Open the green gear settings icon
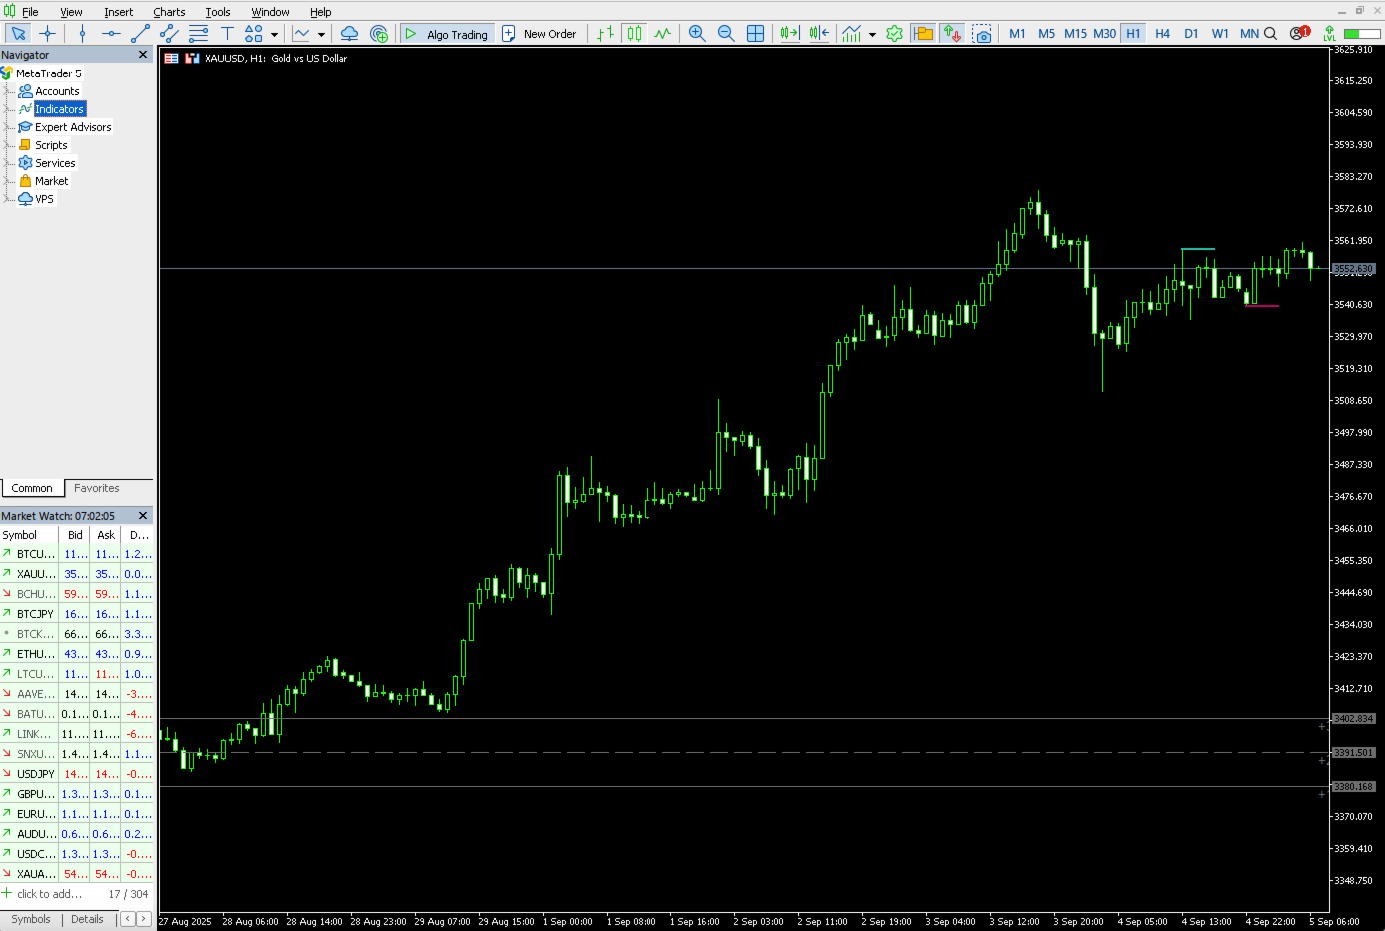1385x931 pixels. coord(894,33)
